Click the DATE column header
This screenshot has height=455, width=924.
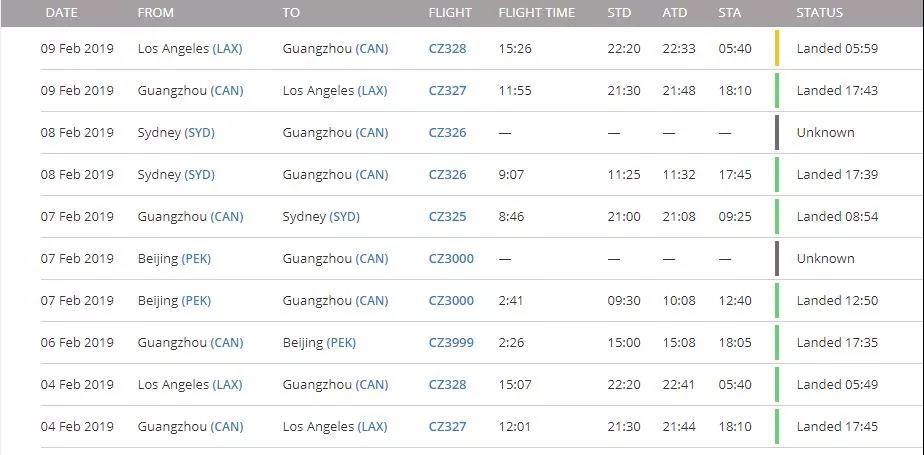coord(62,12)
